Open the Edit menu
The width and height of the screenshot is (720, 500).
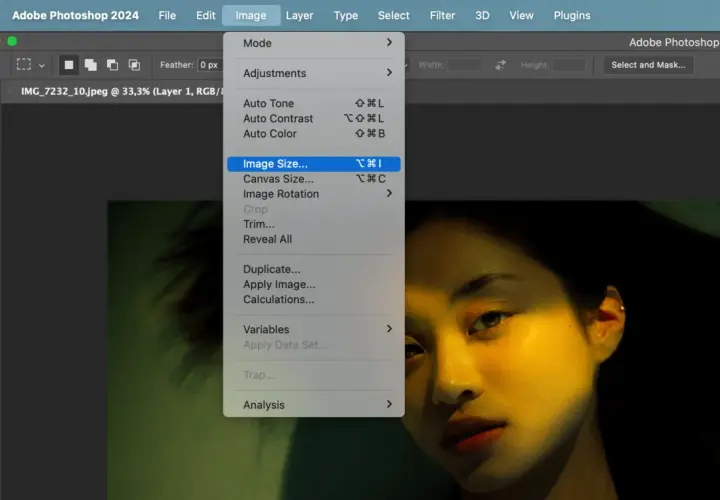tap(206, 16)
